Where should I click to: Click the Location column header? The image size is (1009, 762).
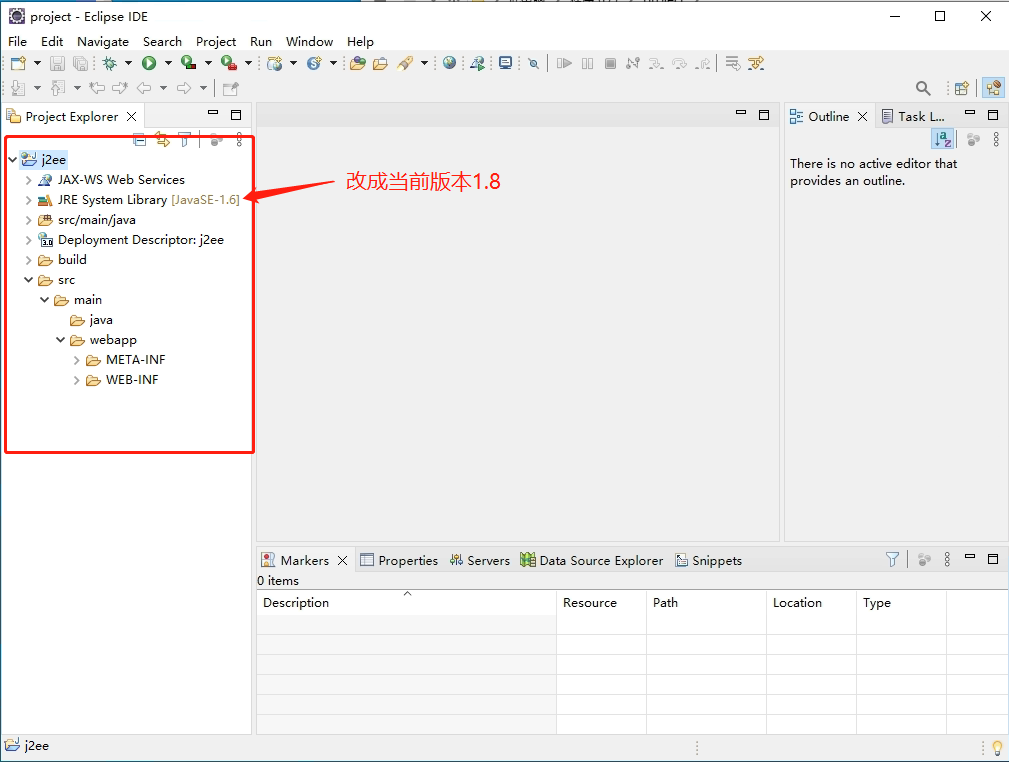811,602
